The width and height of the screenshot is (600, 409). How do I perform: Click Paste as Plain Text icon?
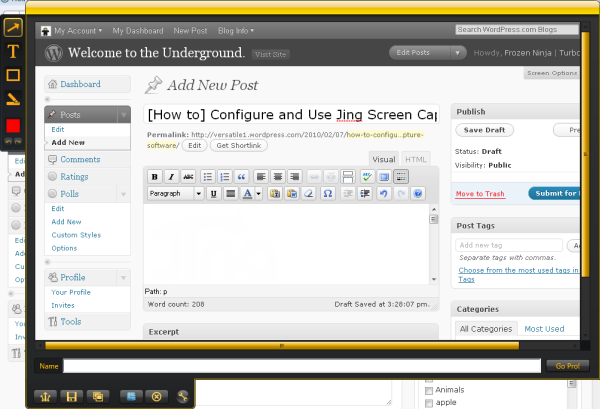275,194
